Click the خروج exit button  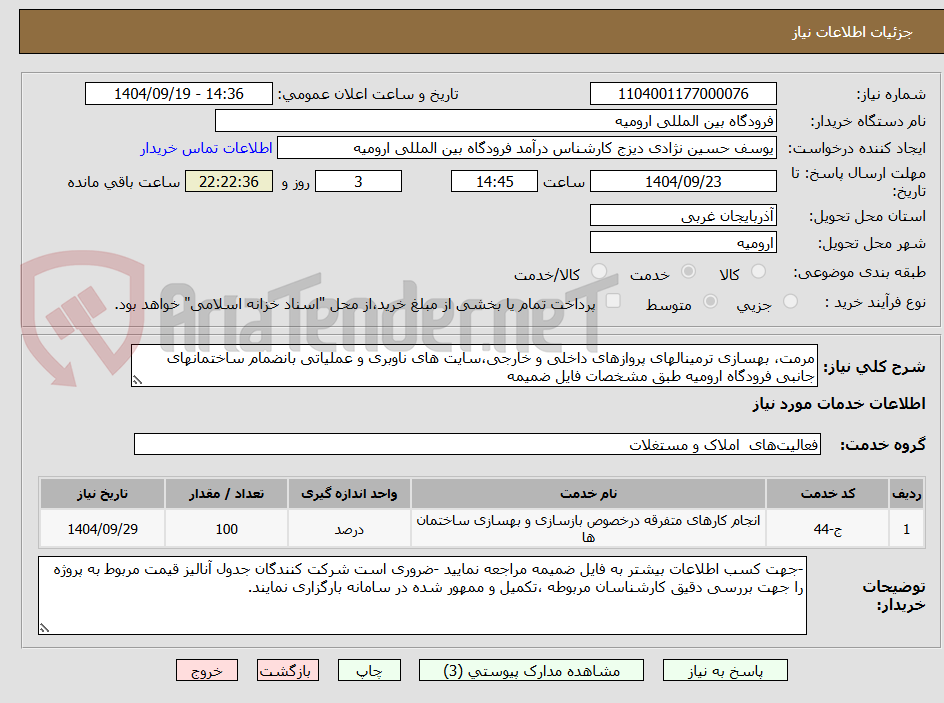[207, 670]
